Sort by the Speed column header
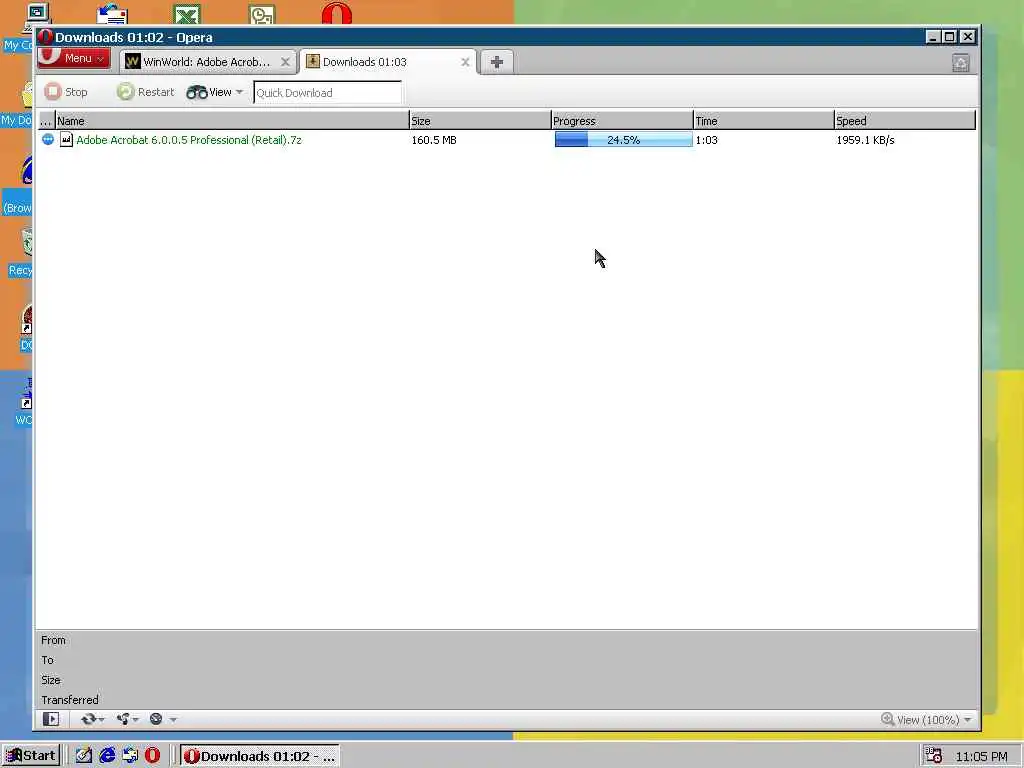Image resolution: width=1024 pixels, height=768 pixels. pos(904,121)
